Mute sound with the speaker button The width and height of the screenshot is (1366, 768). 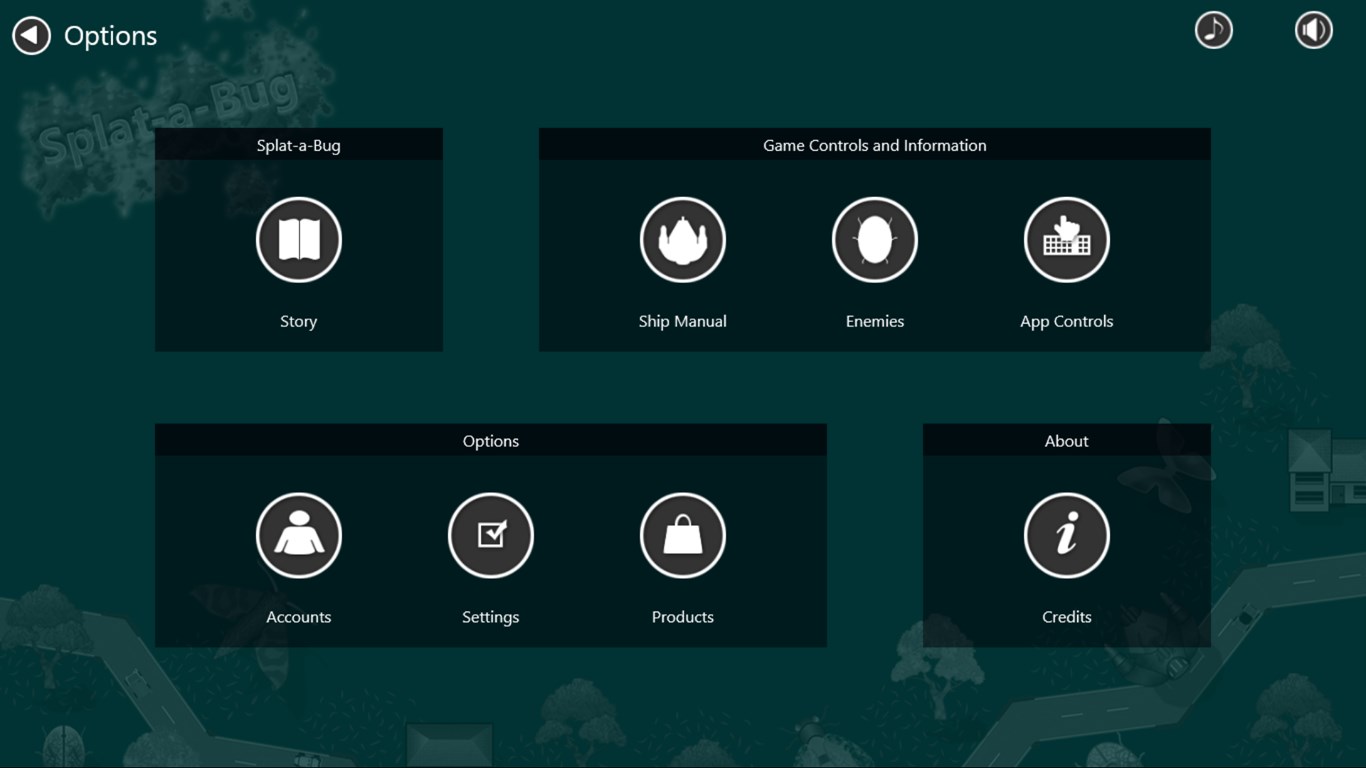[x=1313, y=31]
